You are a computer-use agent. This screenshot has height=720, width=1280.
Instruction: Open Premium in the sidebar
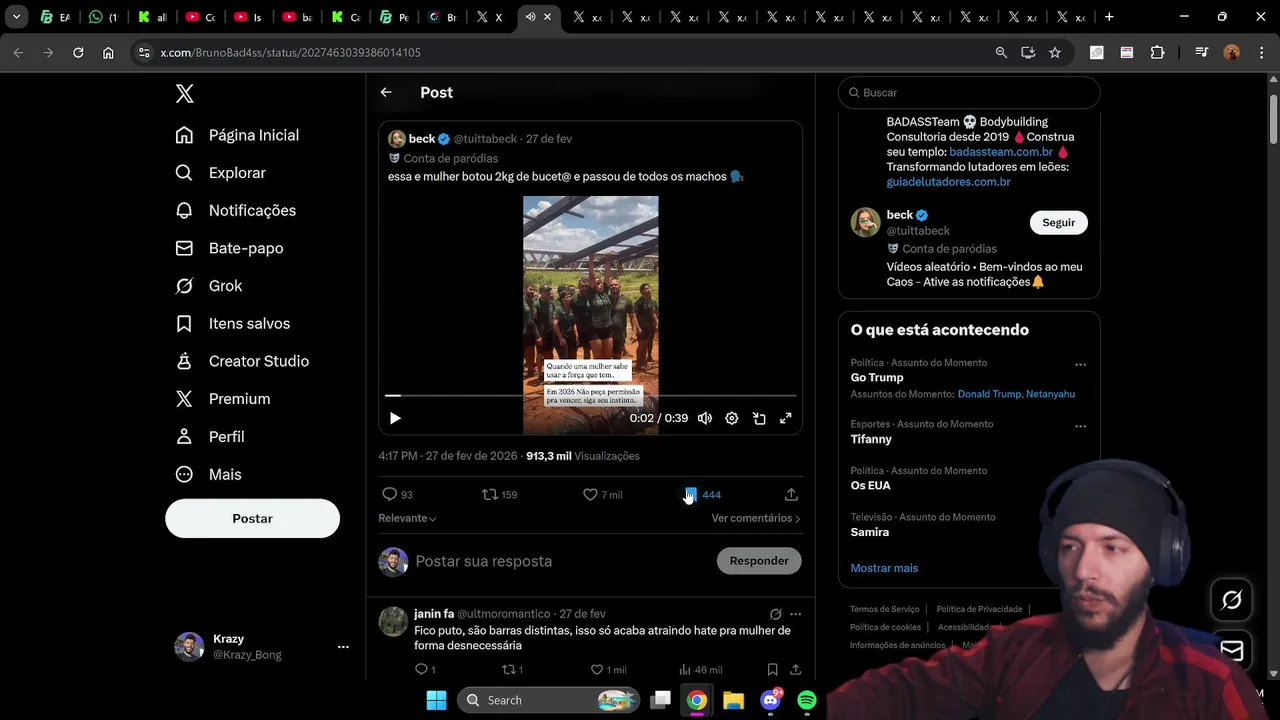(223, 399)
